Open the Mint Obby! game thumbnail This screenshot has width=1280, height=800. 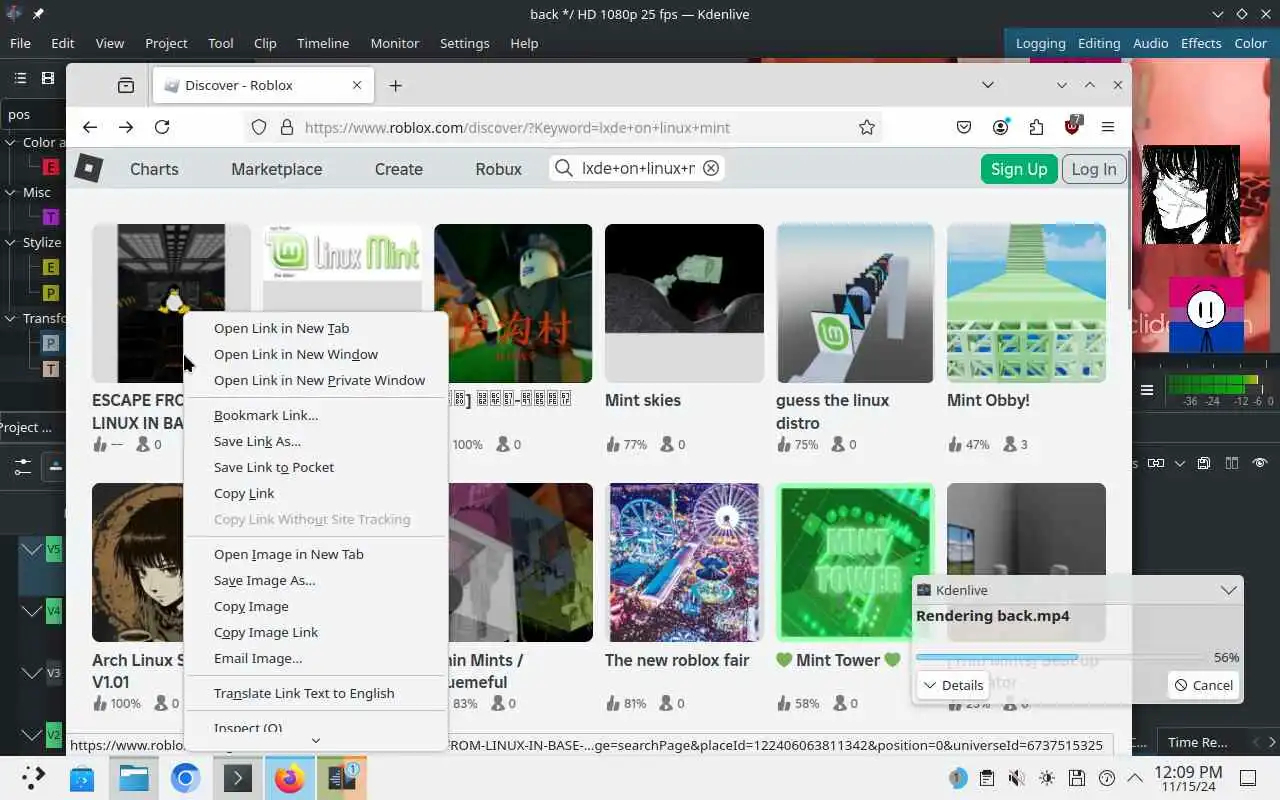pos(1026,303)
